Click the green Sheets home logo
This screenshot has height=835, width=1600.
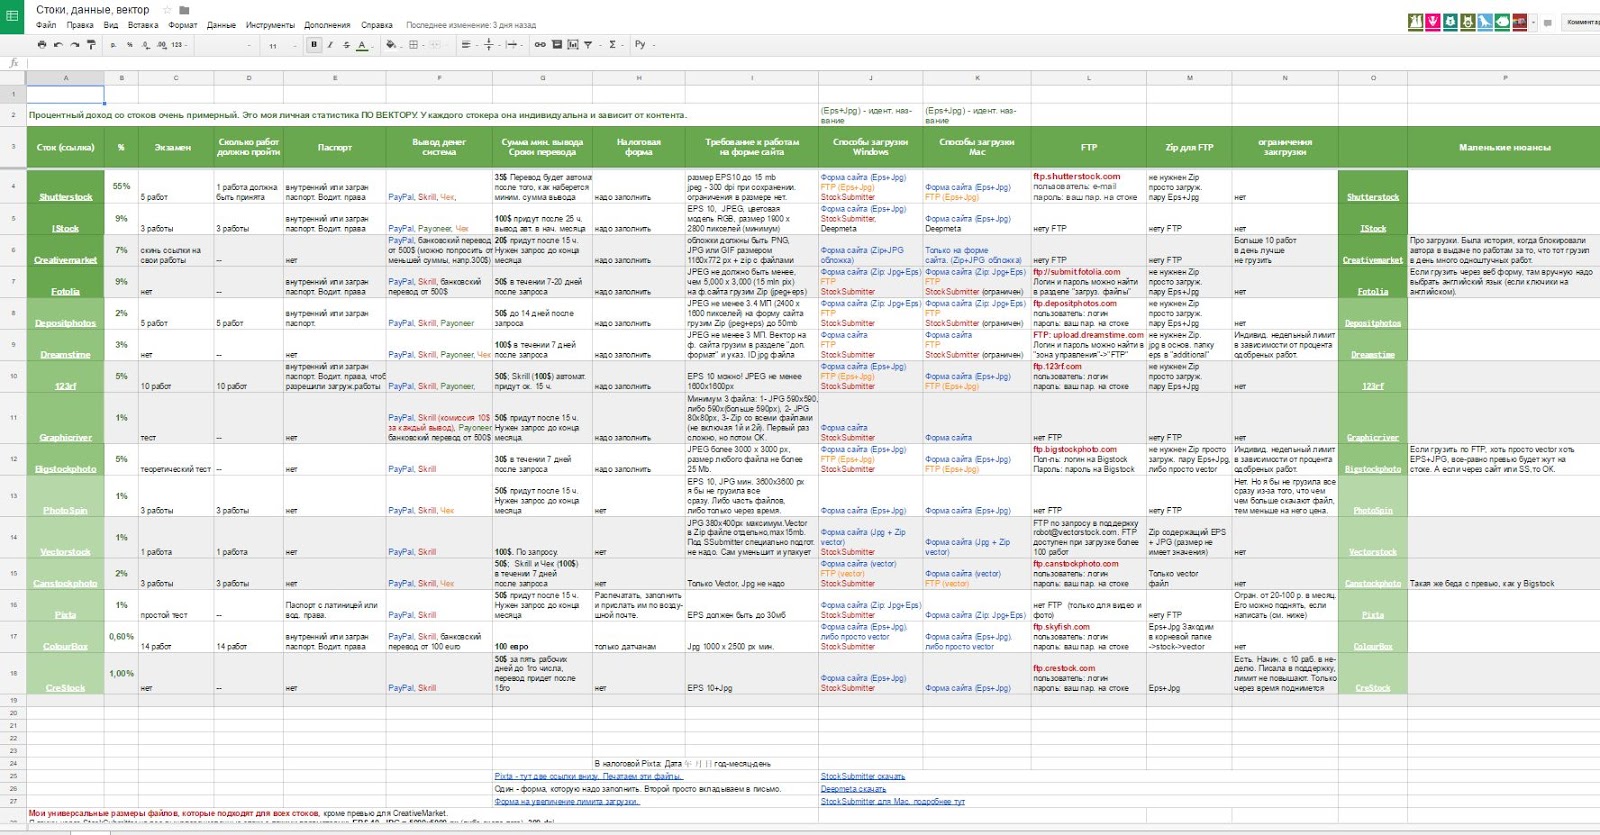coord(13,17)
